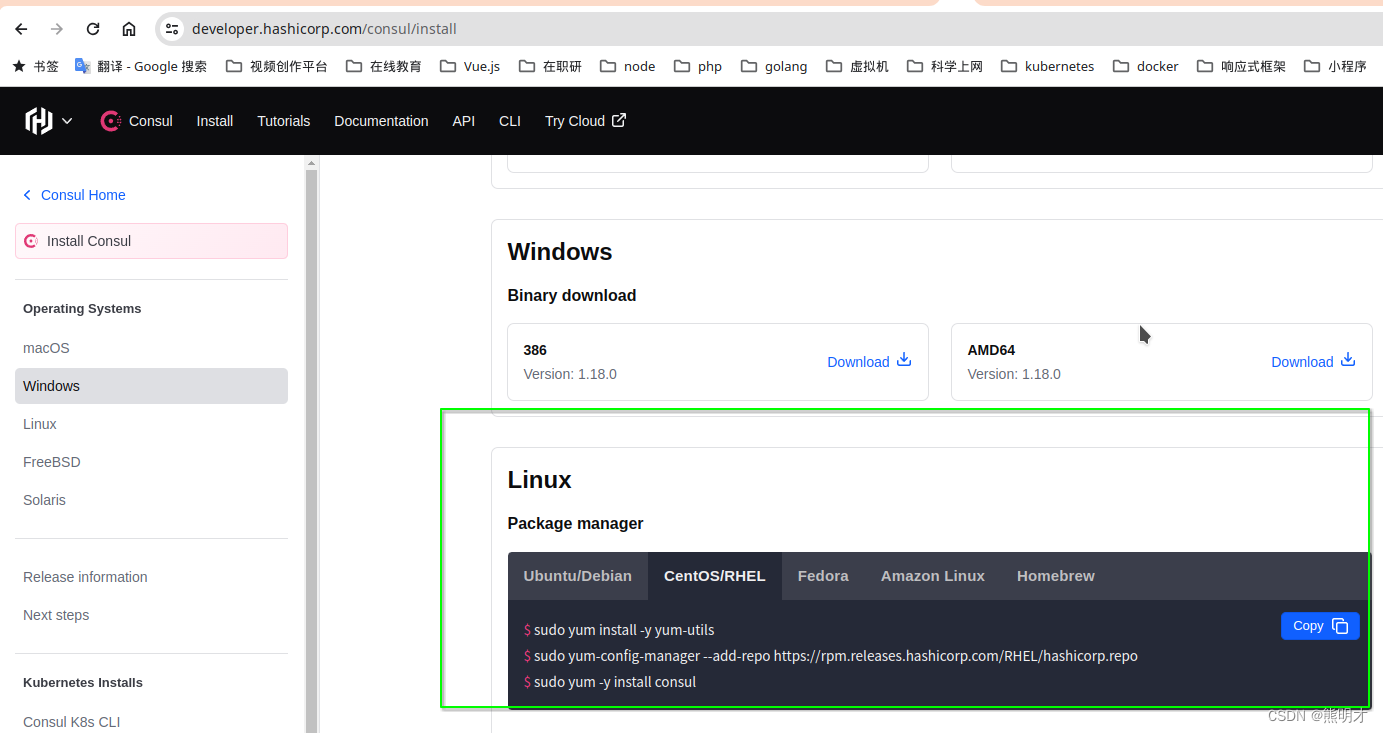Open the Tutorials nav item
The image size is (1383, 733).
tap(284, 121)
